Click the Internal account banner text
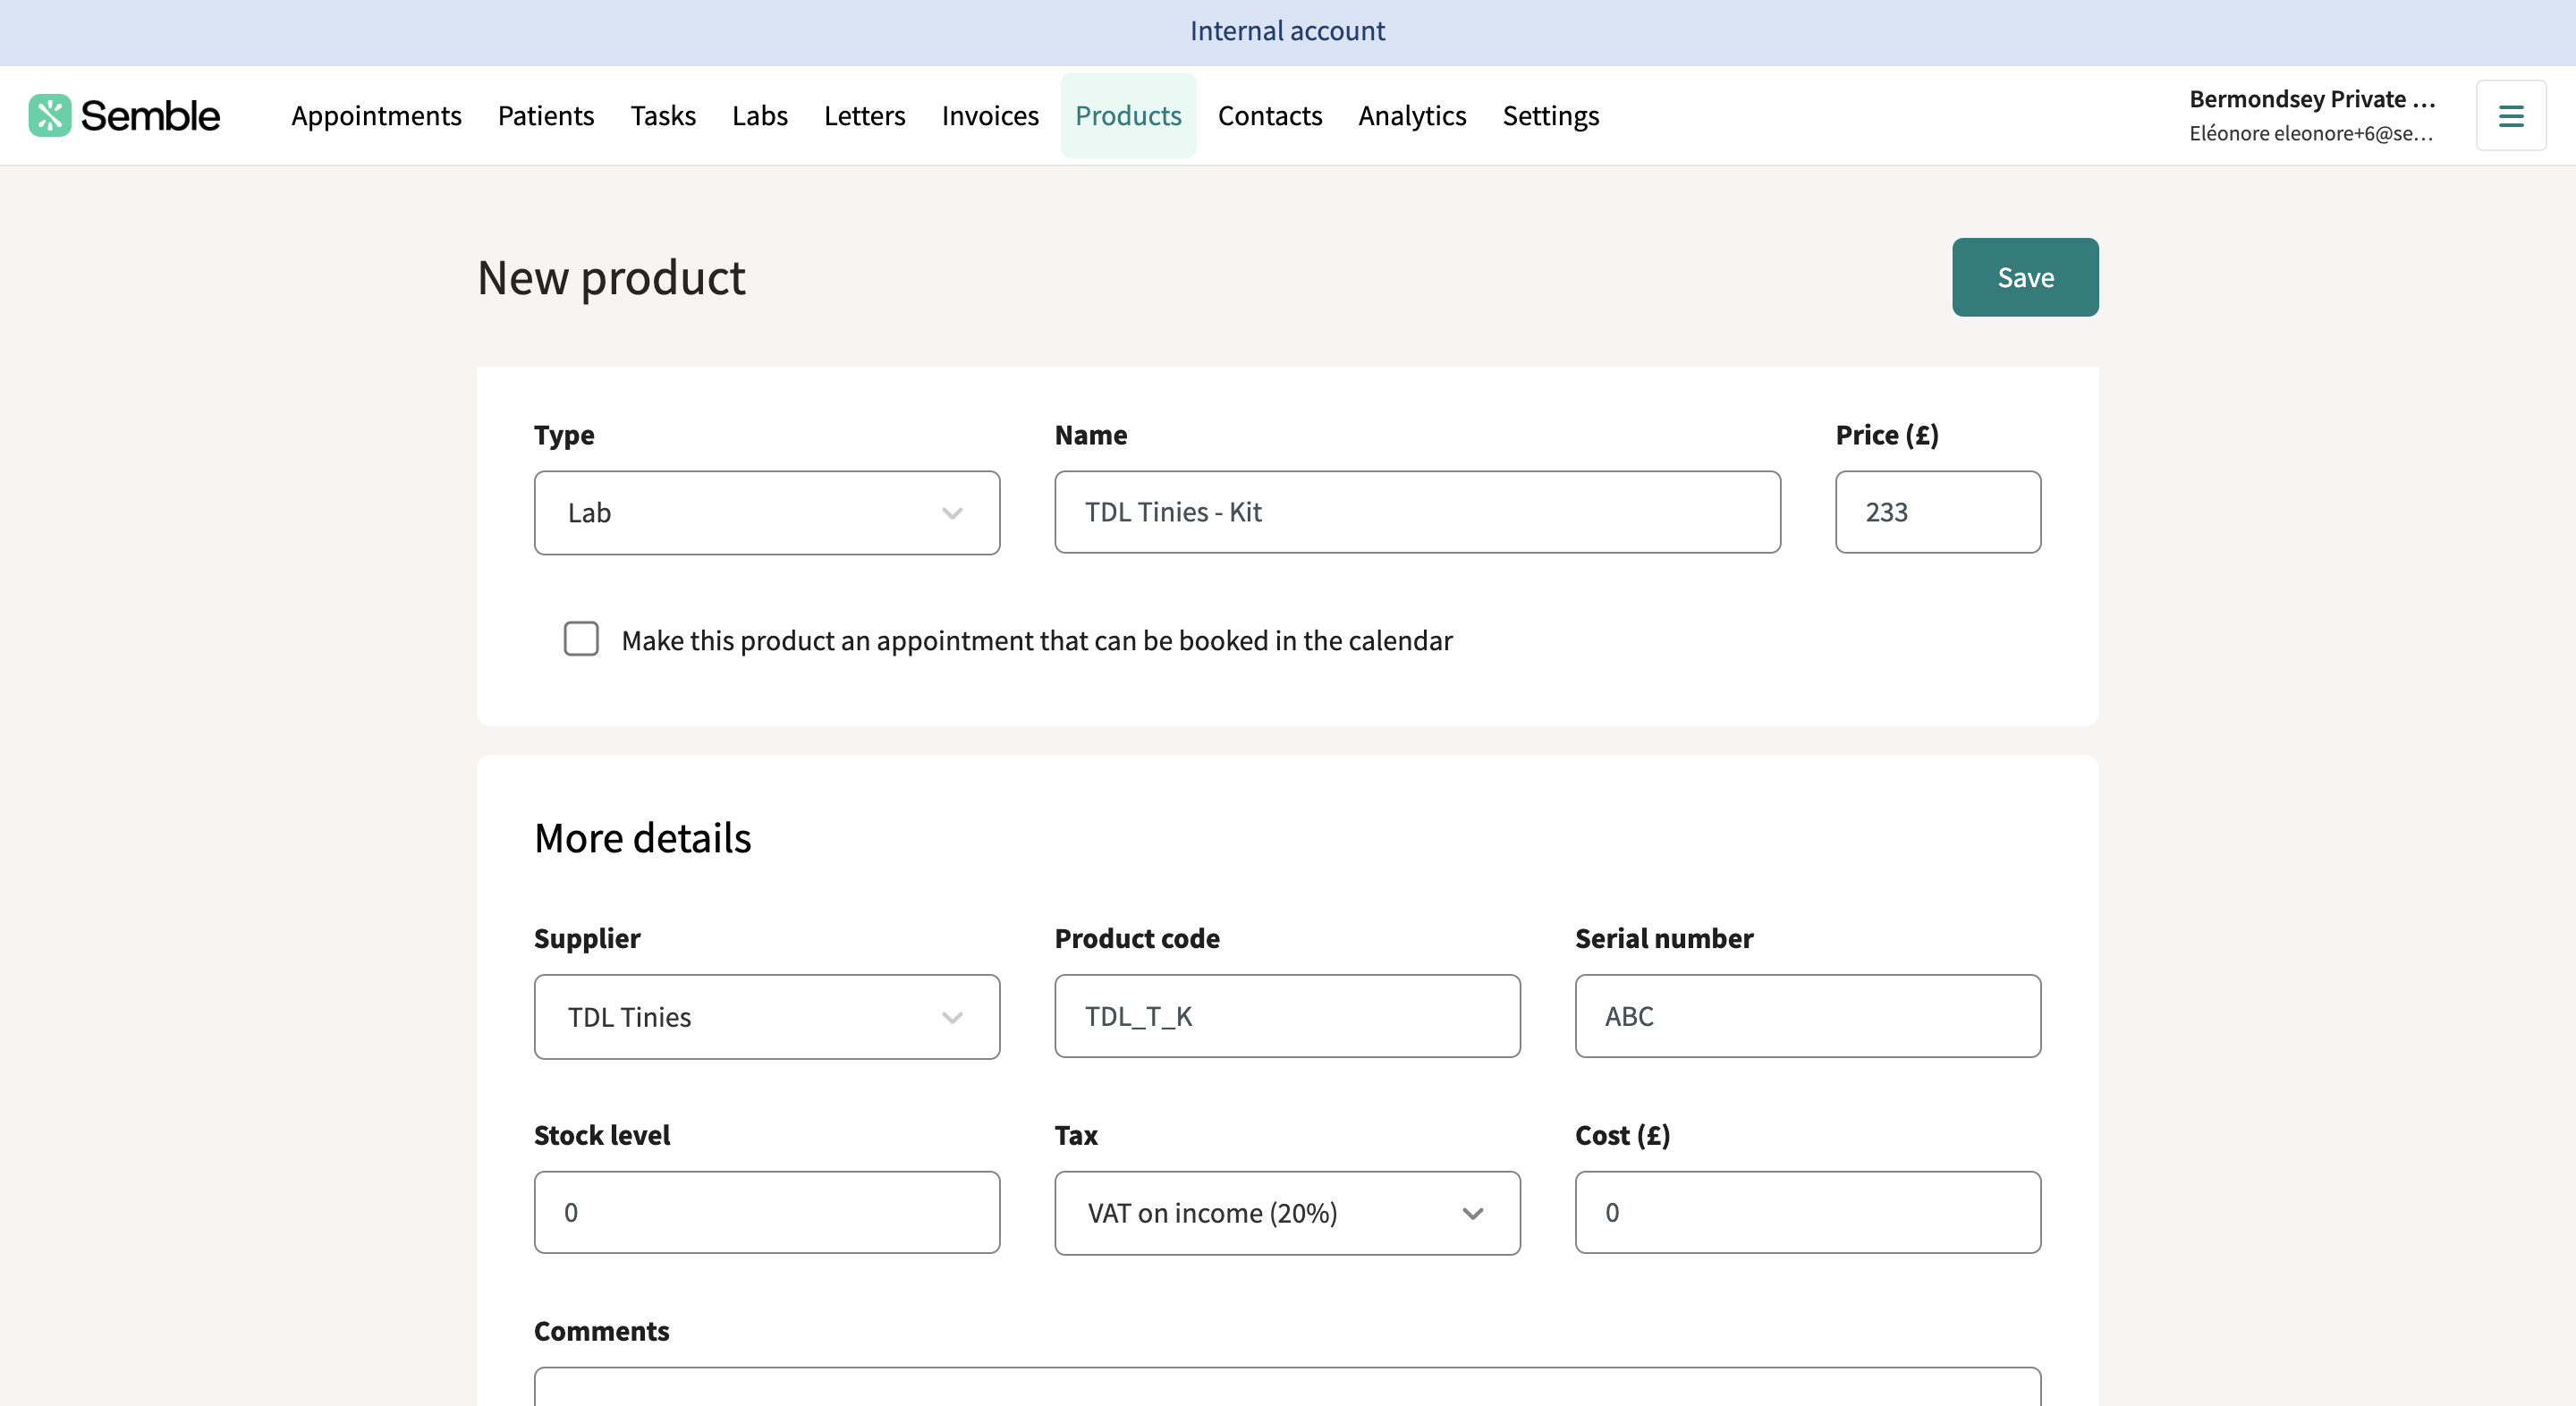 coord(1287,31)
